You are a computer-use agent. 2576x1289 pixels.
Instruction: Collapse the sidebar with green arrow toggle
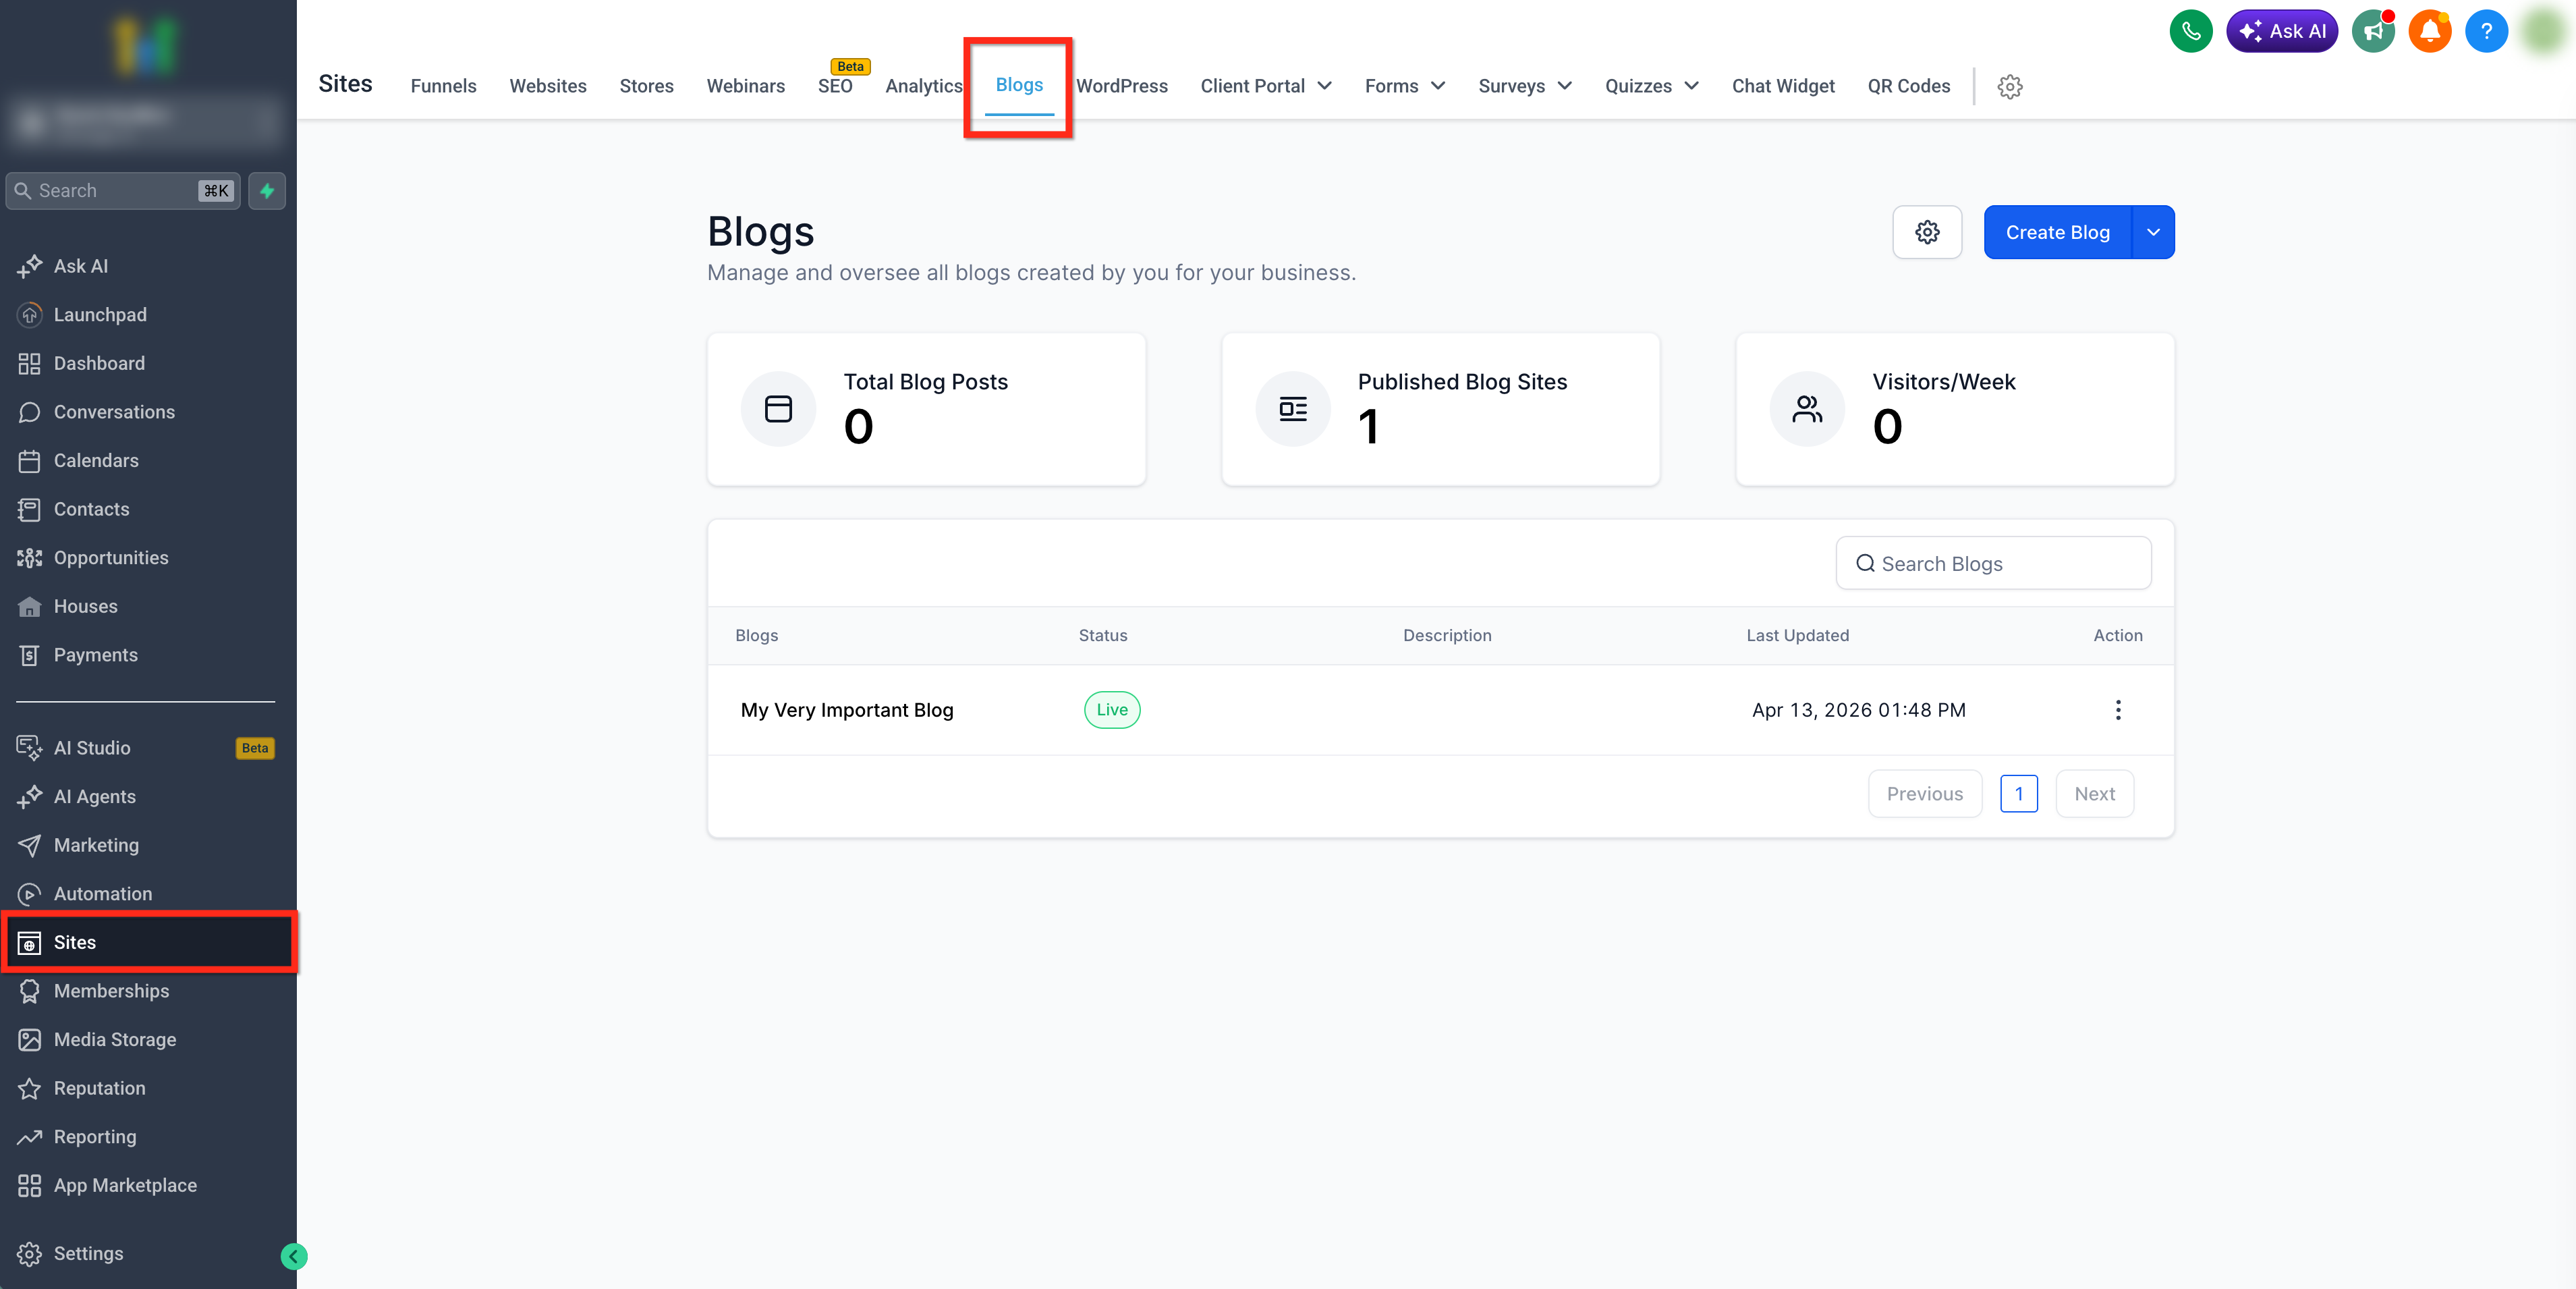point(294,1256)
